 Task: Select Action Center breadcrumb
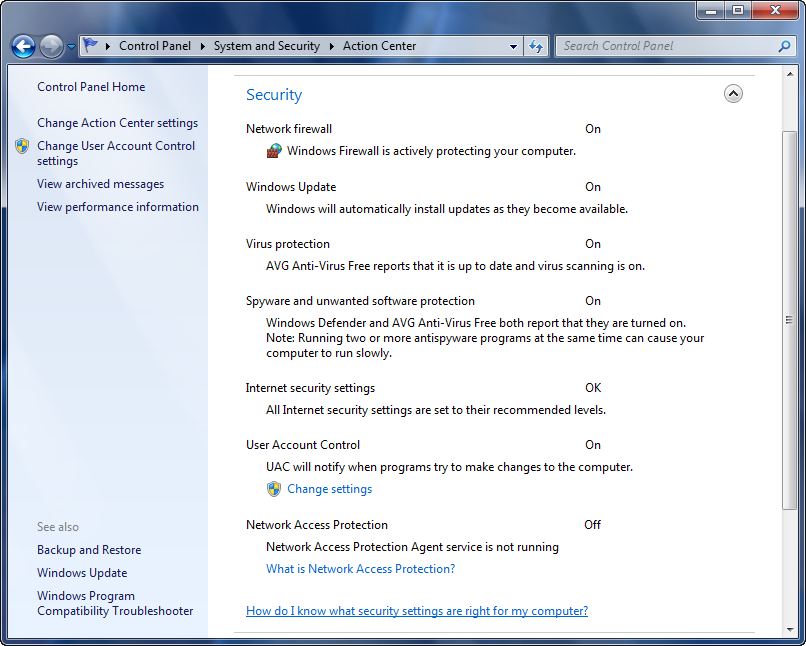[x=379, y=46]
